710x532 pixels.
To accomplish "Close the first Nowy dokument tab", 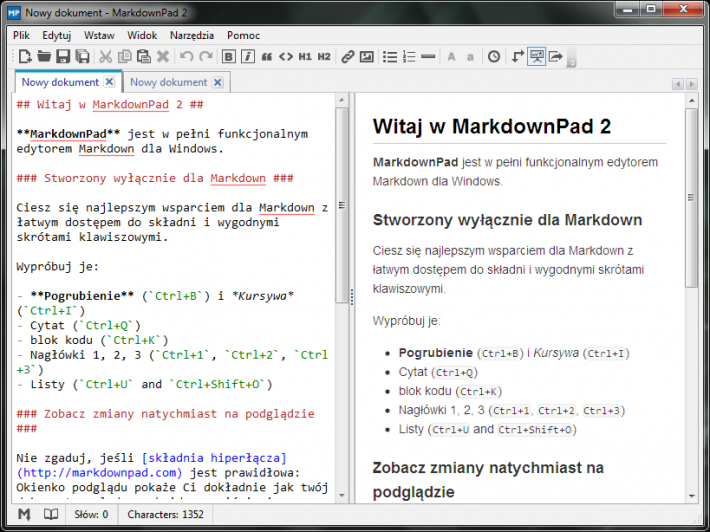I will tap(110, 82).
